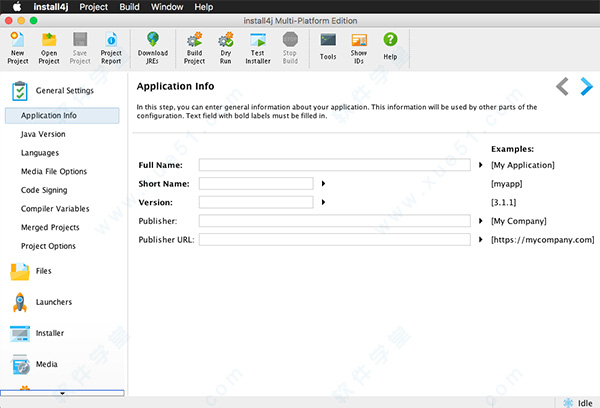Select Code Signing in sidebar
Viewport: 600px width, 408px height.
click(44, 190)
